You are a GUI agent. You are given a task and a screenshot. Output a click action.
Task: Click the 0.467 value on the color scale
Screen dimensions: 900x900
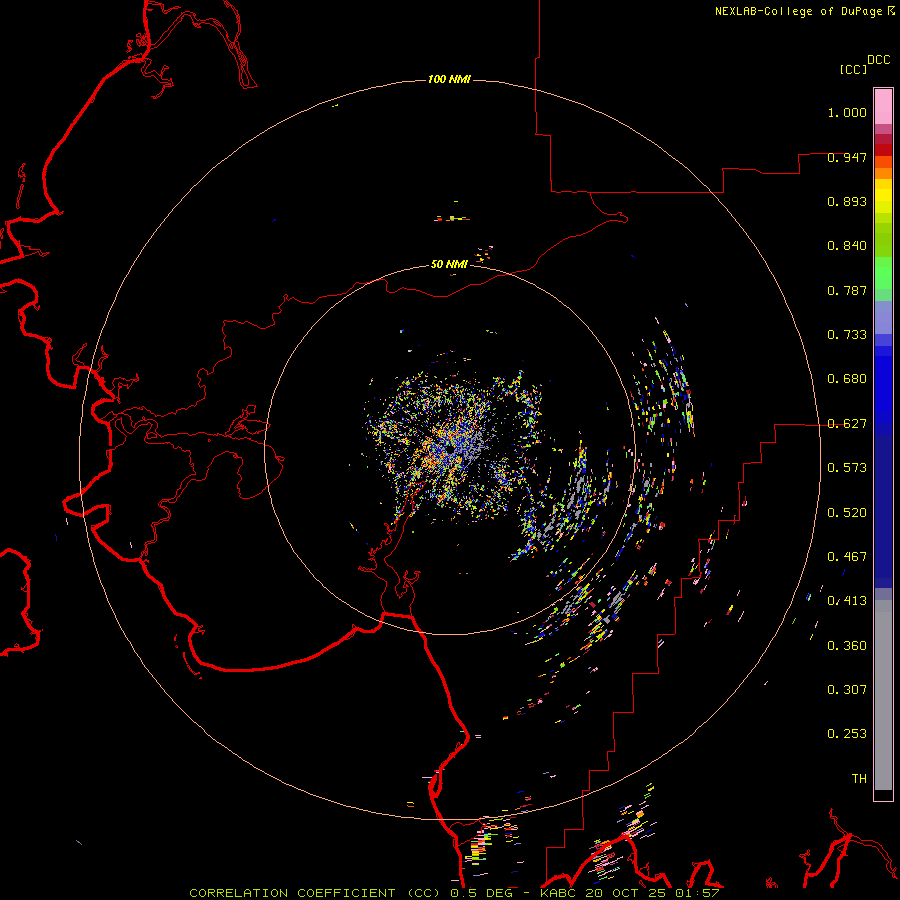pos(847,557)
